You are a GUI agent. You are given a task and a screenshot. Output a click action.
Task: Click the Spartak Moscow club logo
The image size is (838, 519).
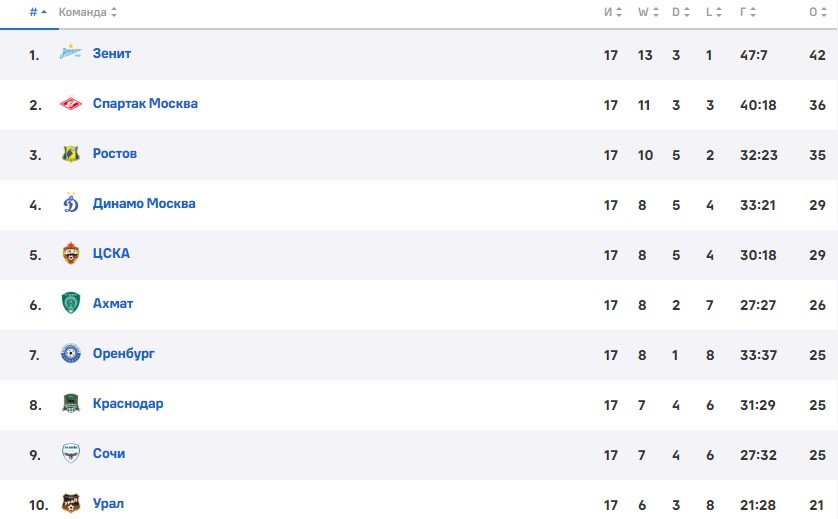pos(71,103)
